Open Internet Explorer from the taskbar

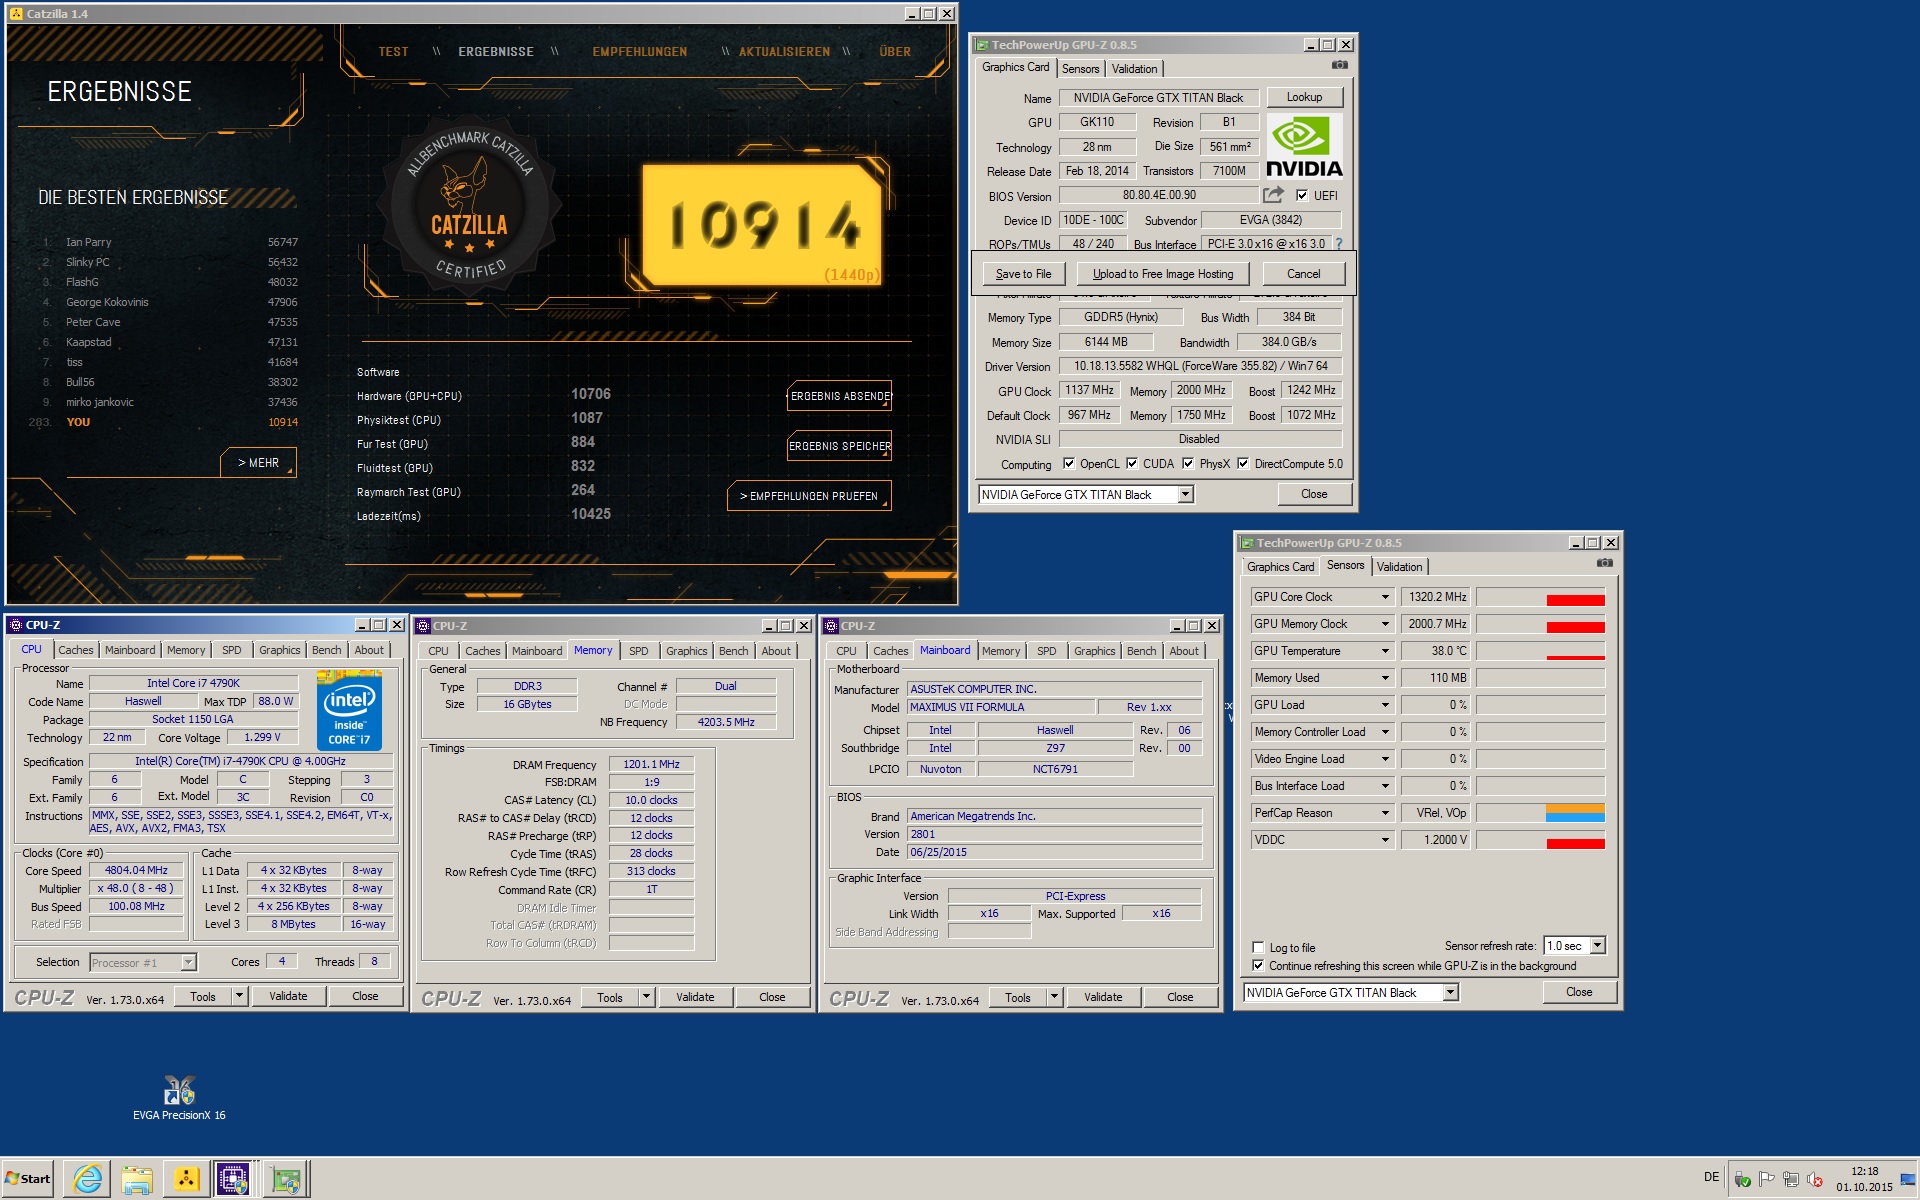[x=87, y=1179]
